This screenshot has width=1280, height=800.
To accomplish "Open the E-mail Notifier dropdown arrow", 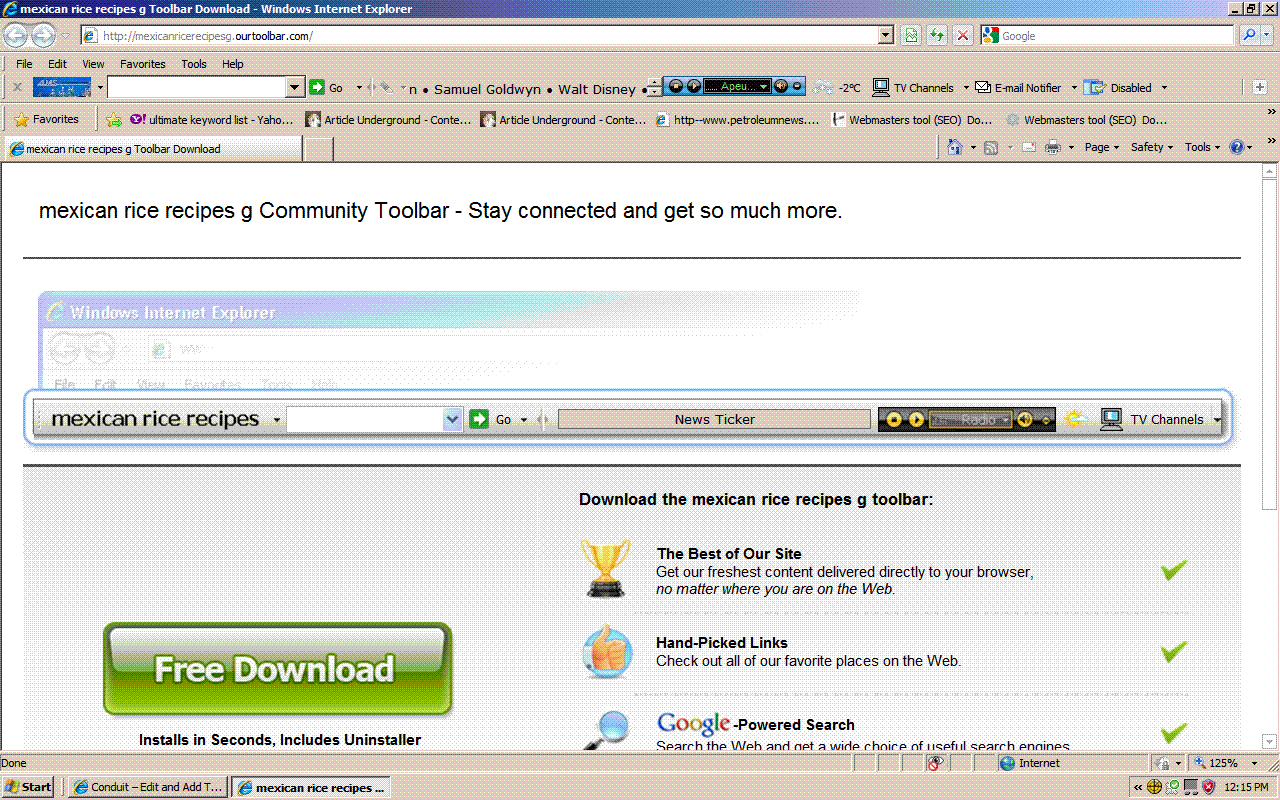I will (1074, 88).
